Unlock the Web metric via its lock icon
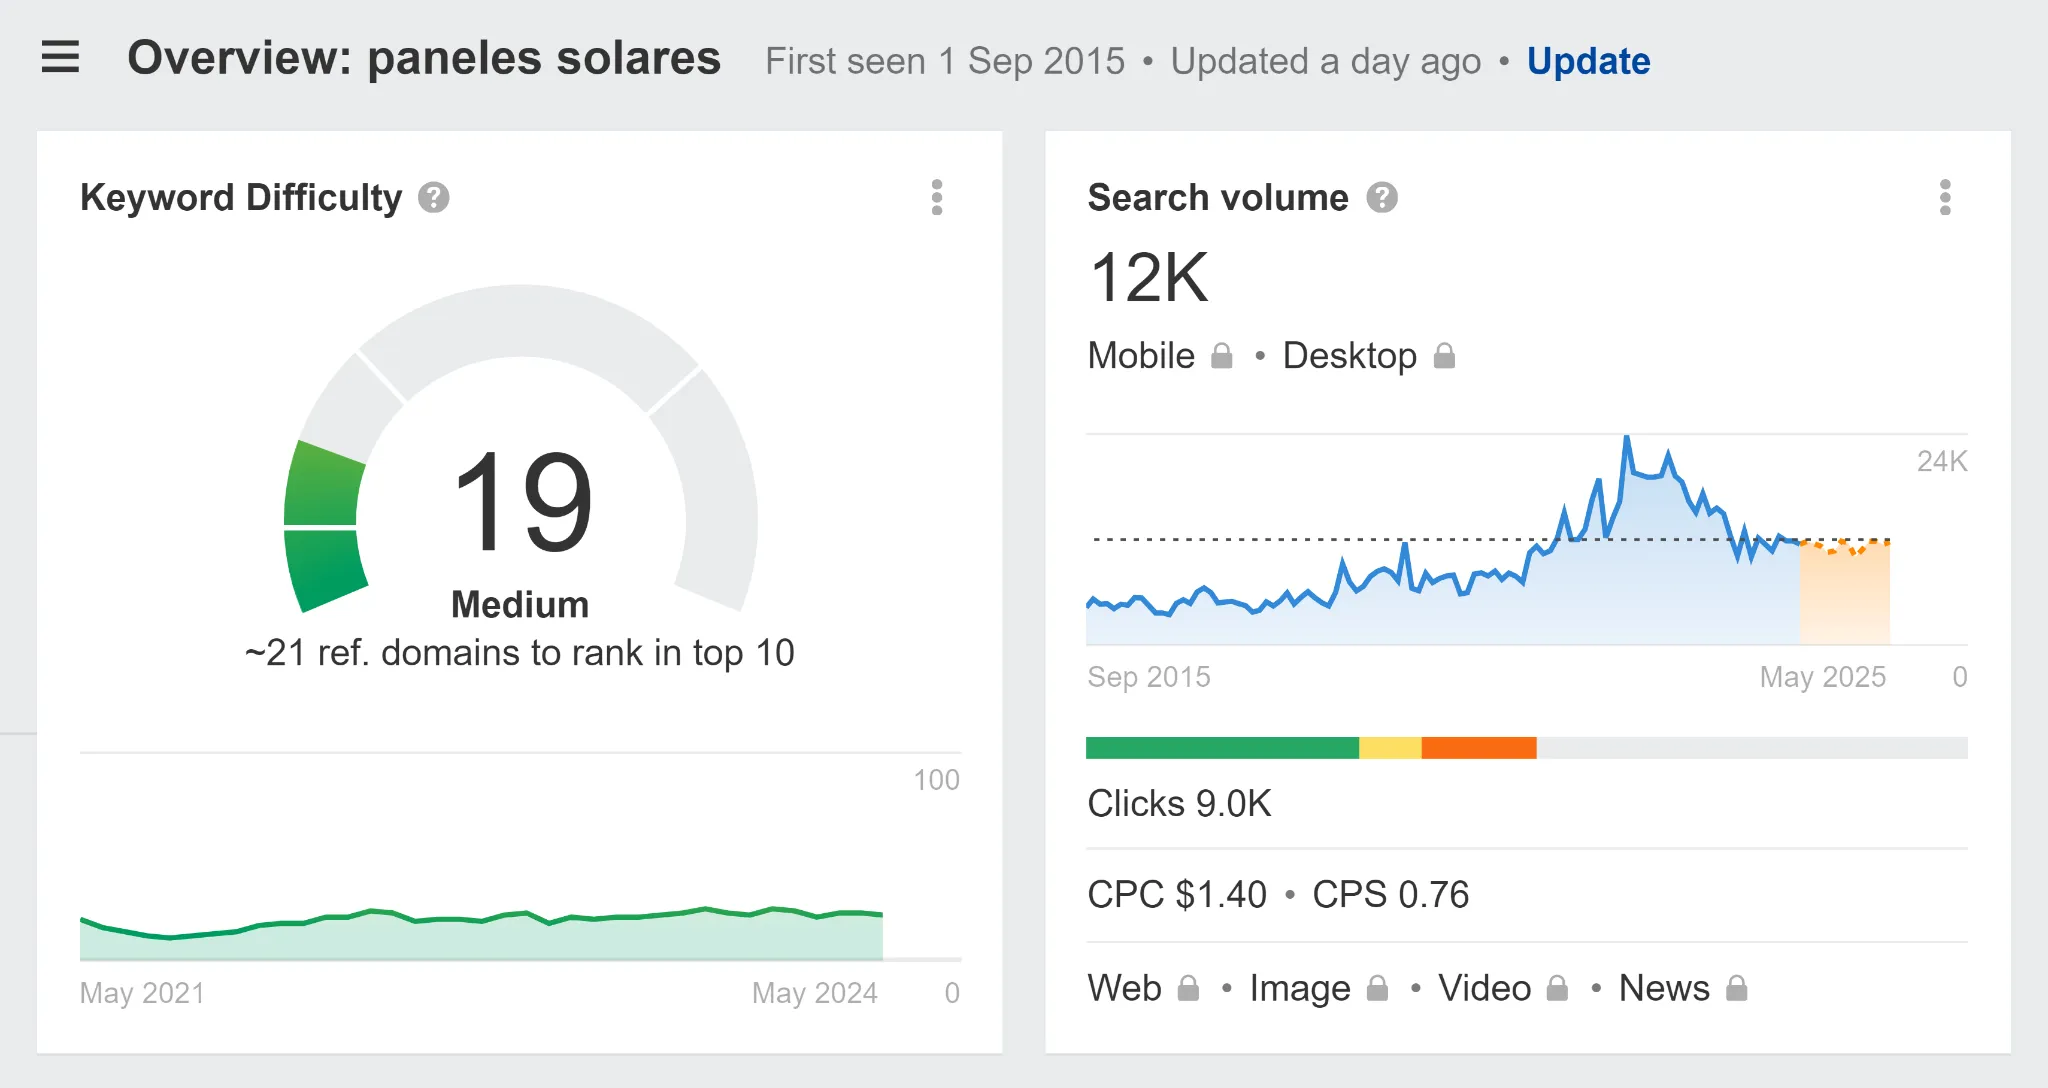This screenshot has height=1088, width=2048. point(1189,988)
